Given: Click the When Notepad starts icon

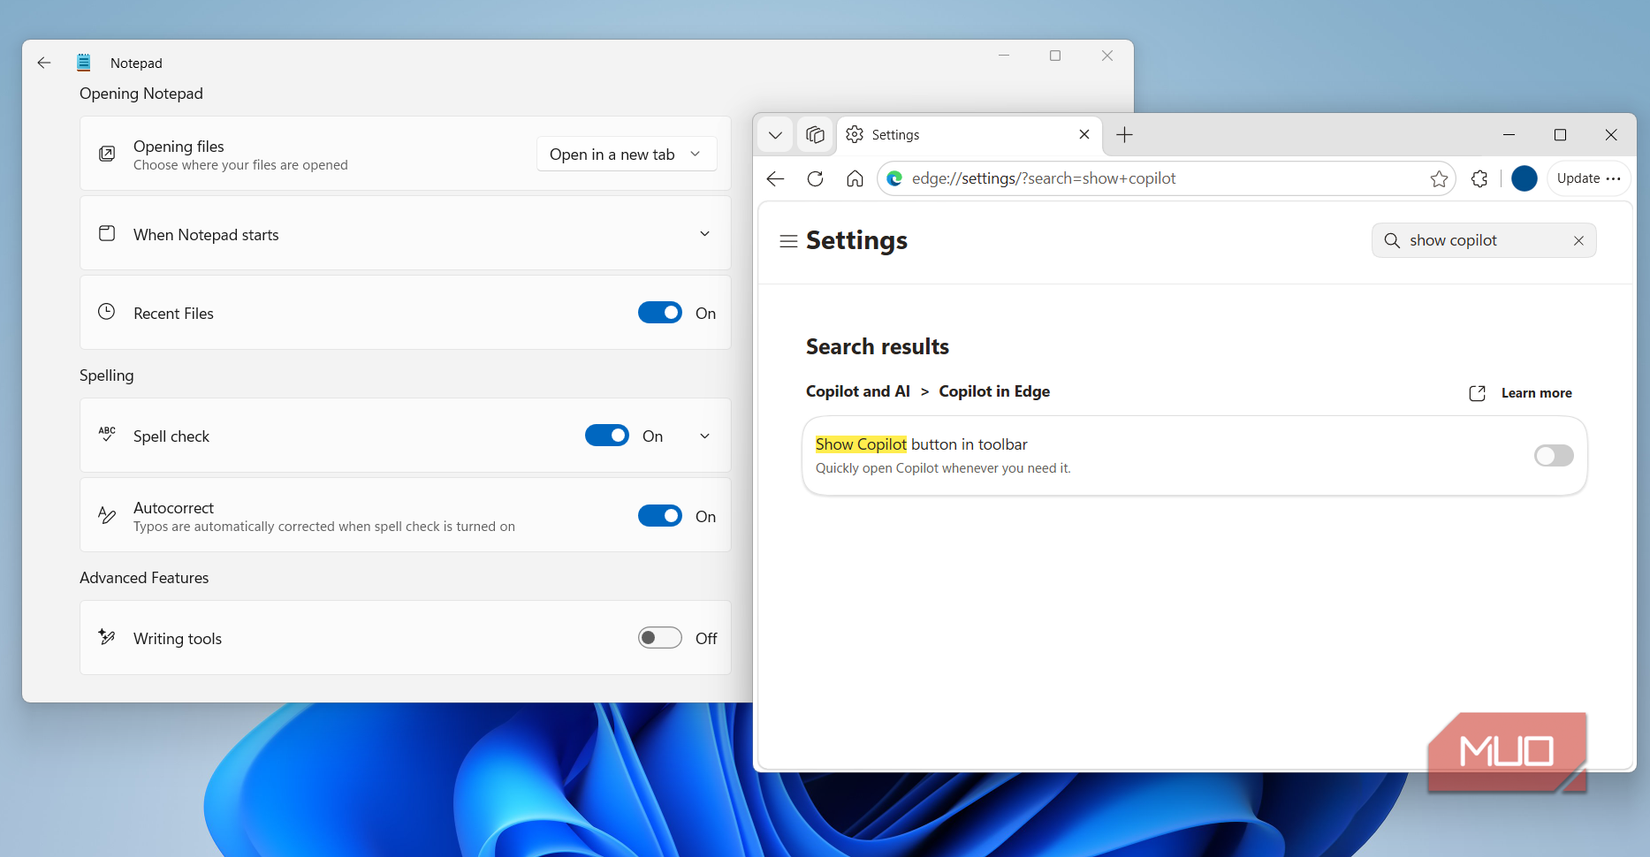Looking at the screenshot, I should pos(107,234).
